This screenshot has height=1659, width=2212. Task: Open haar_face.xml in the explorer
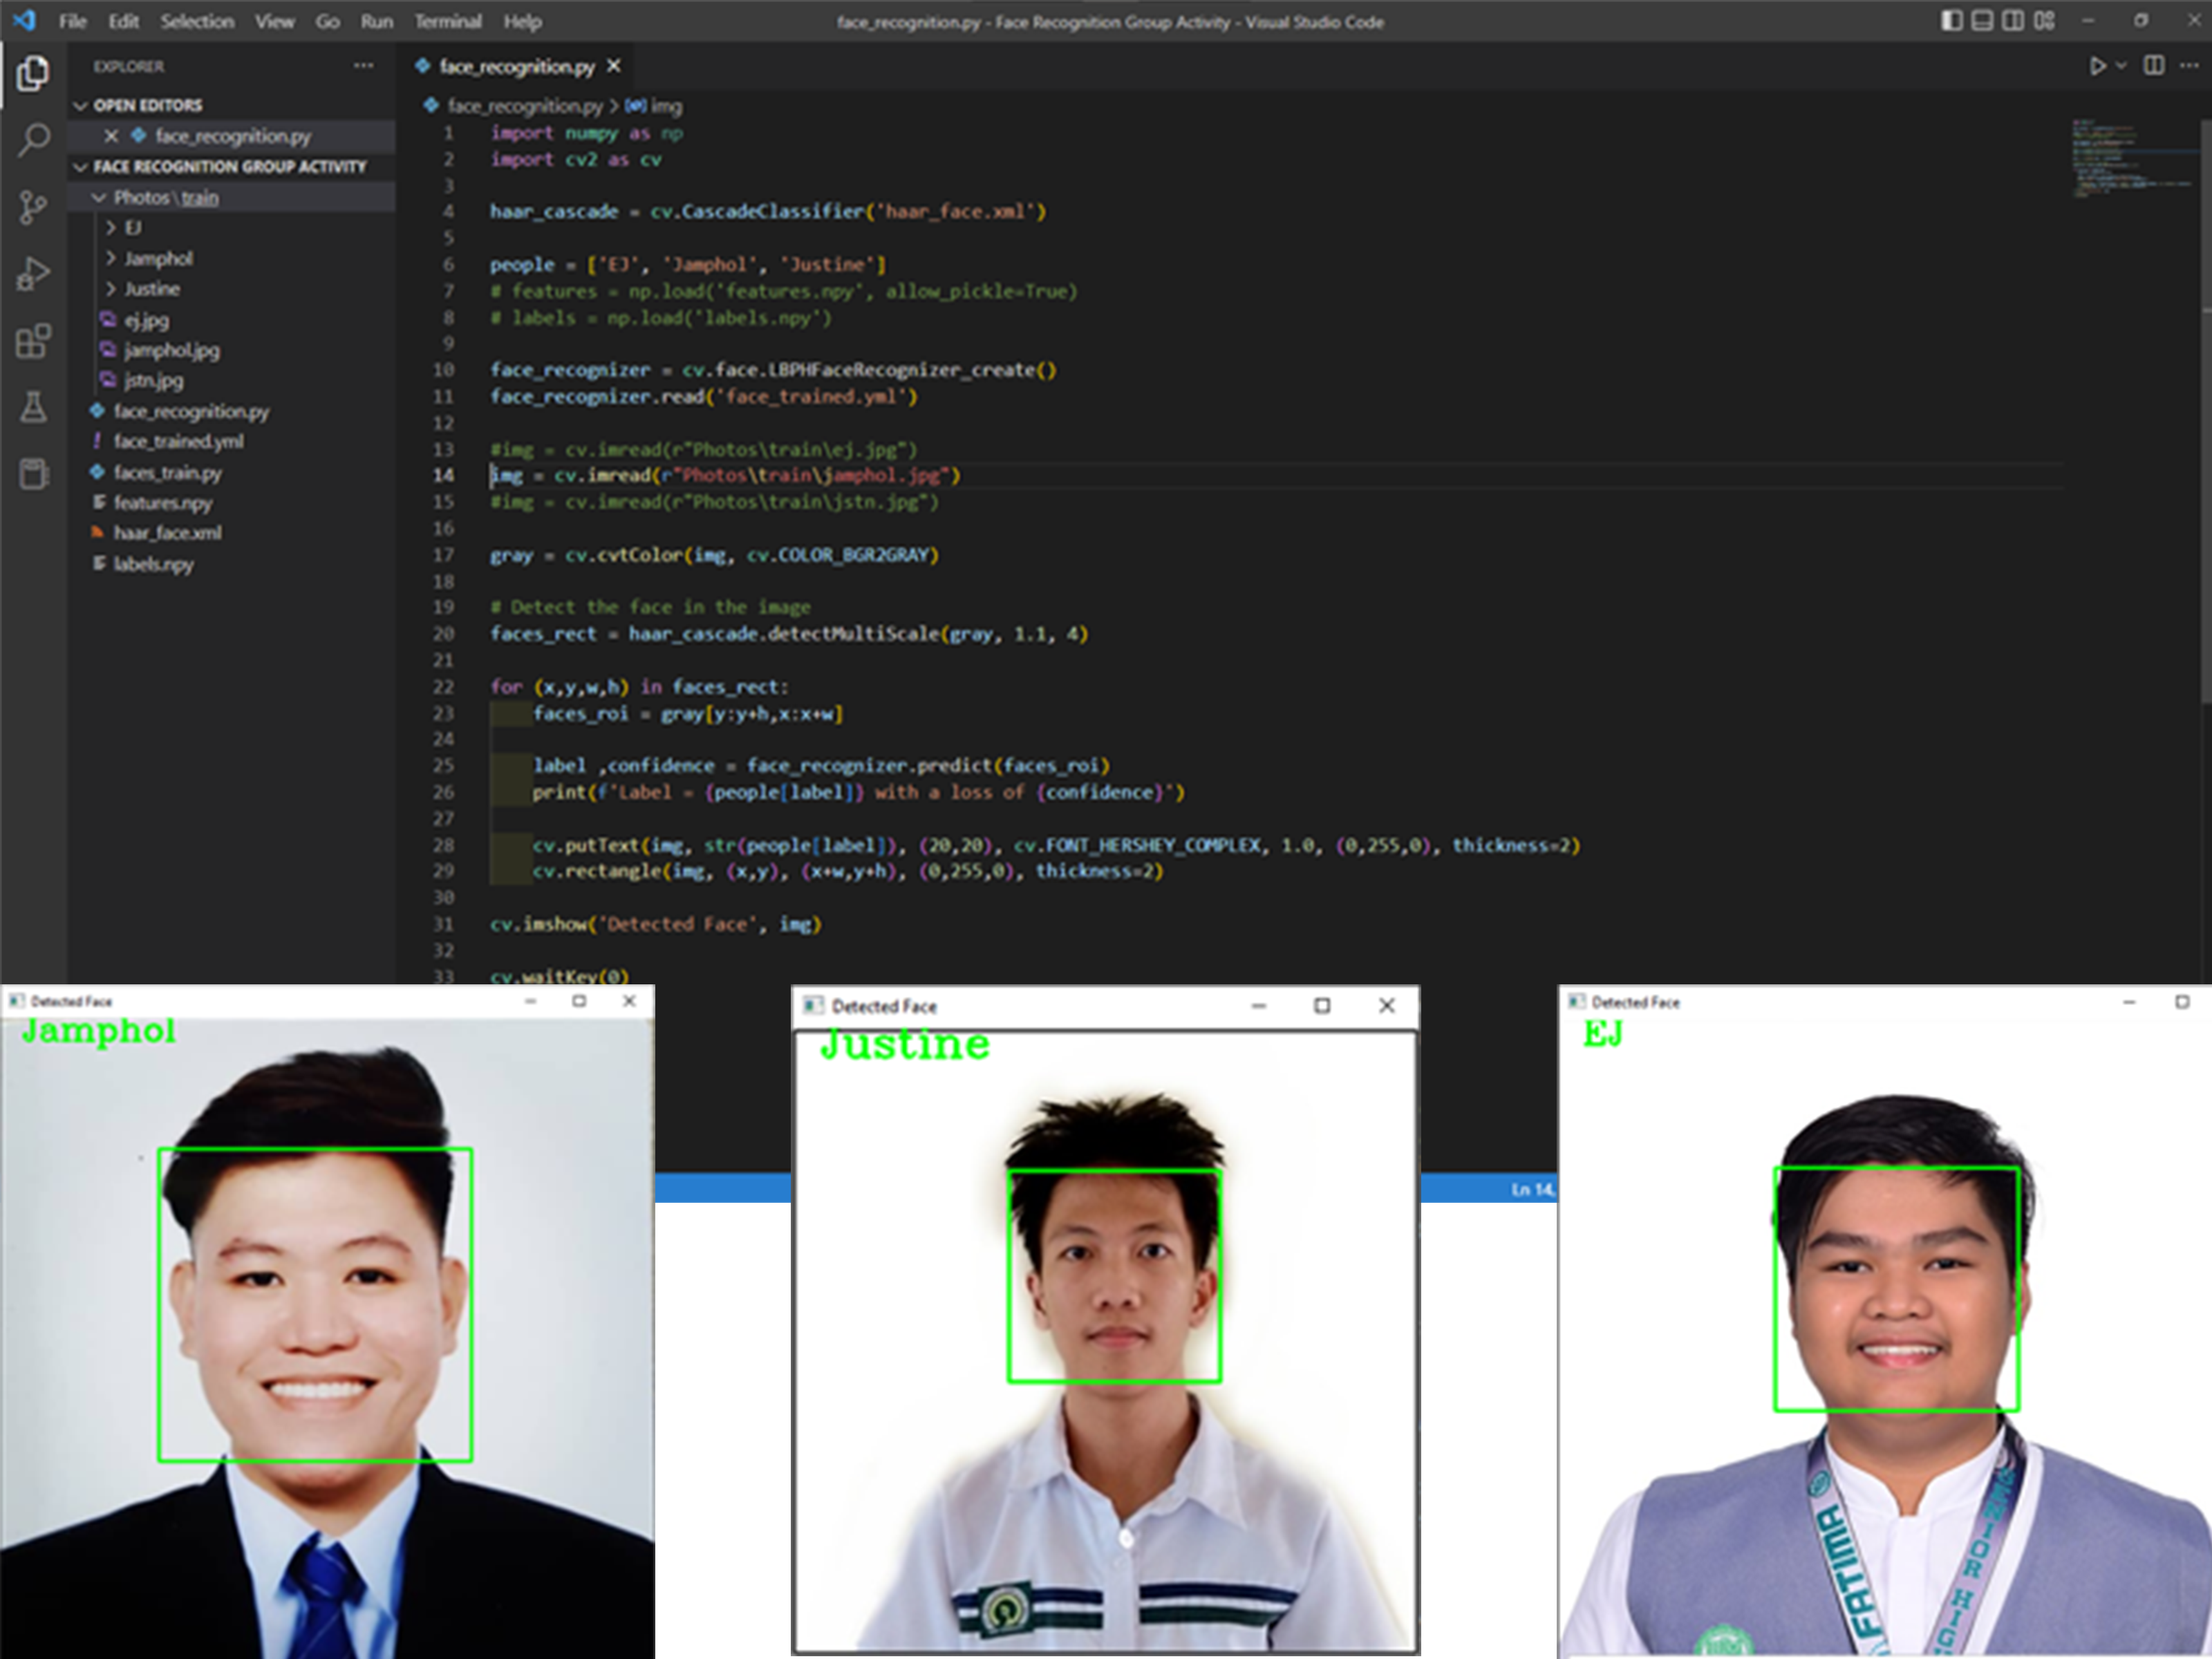[167, 533]
